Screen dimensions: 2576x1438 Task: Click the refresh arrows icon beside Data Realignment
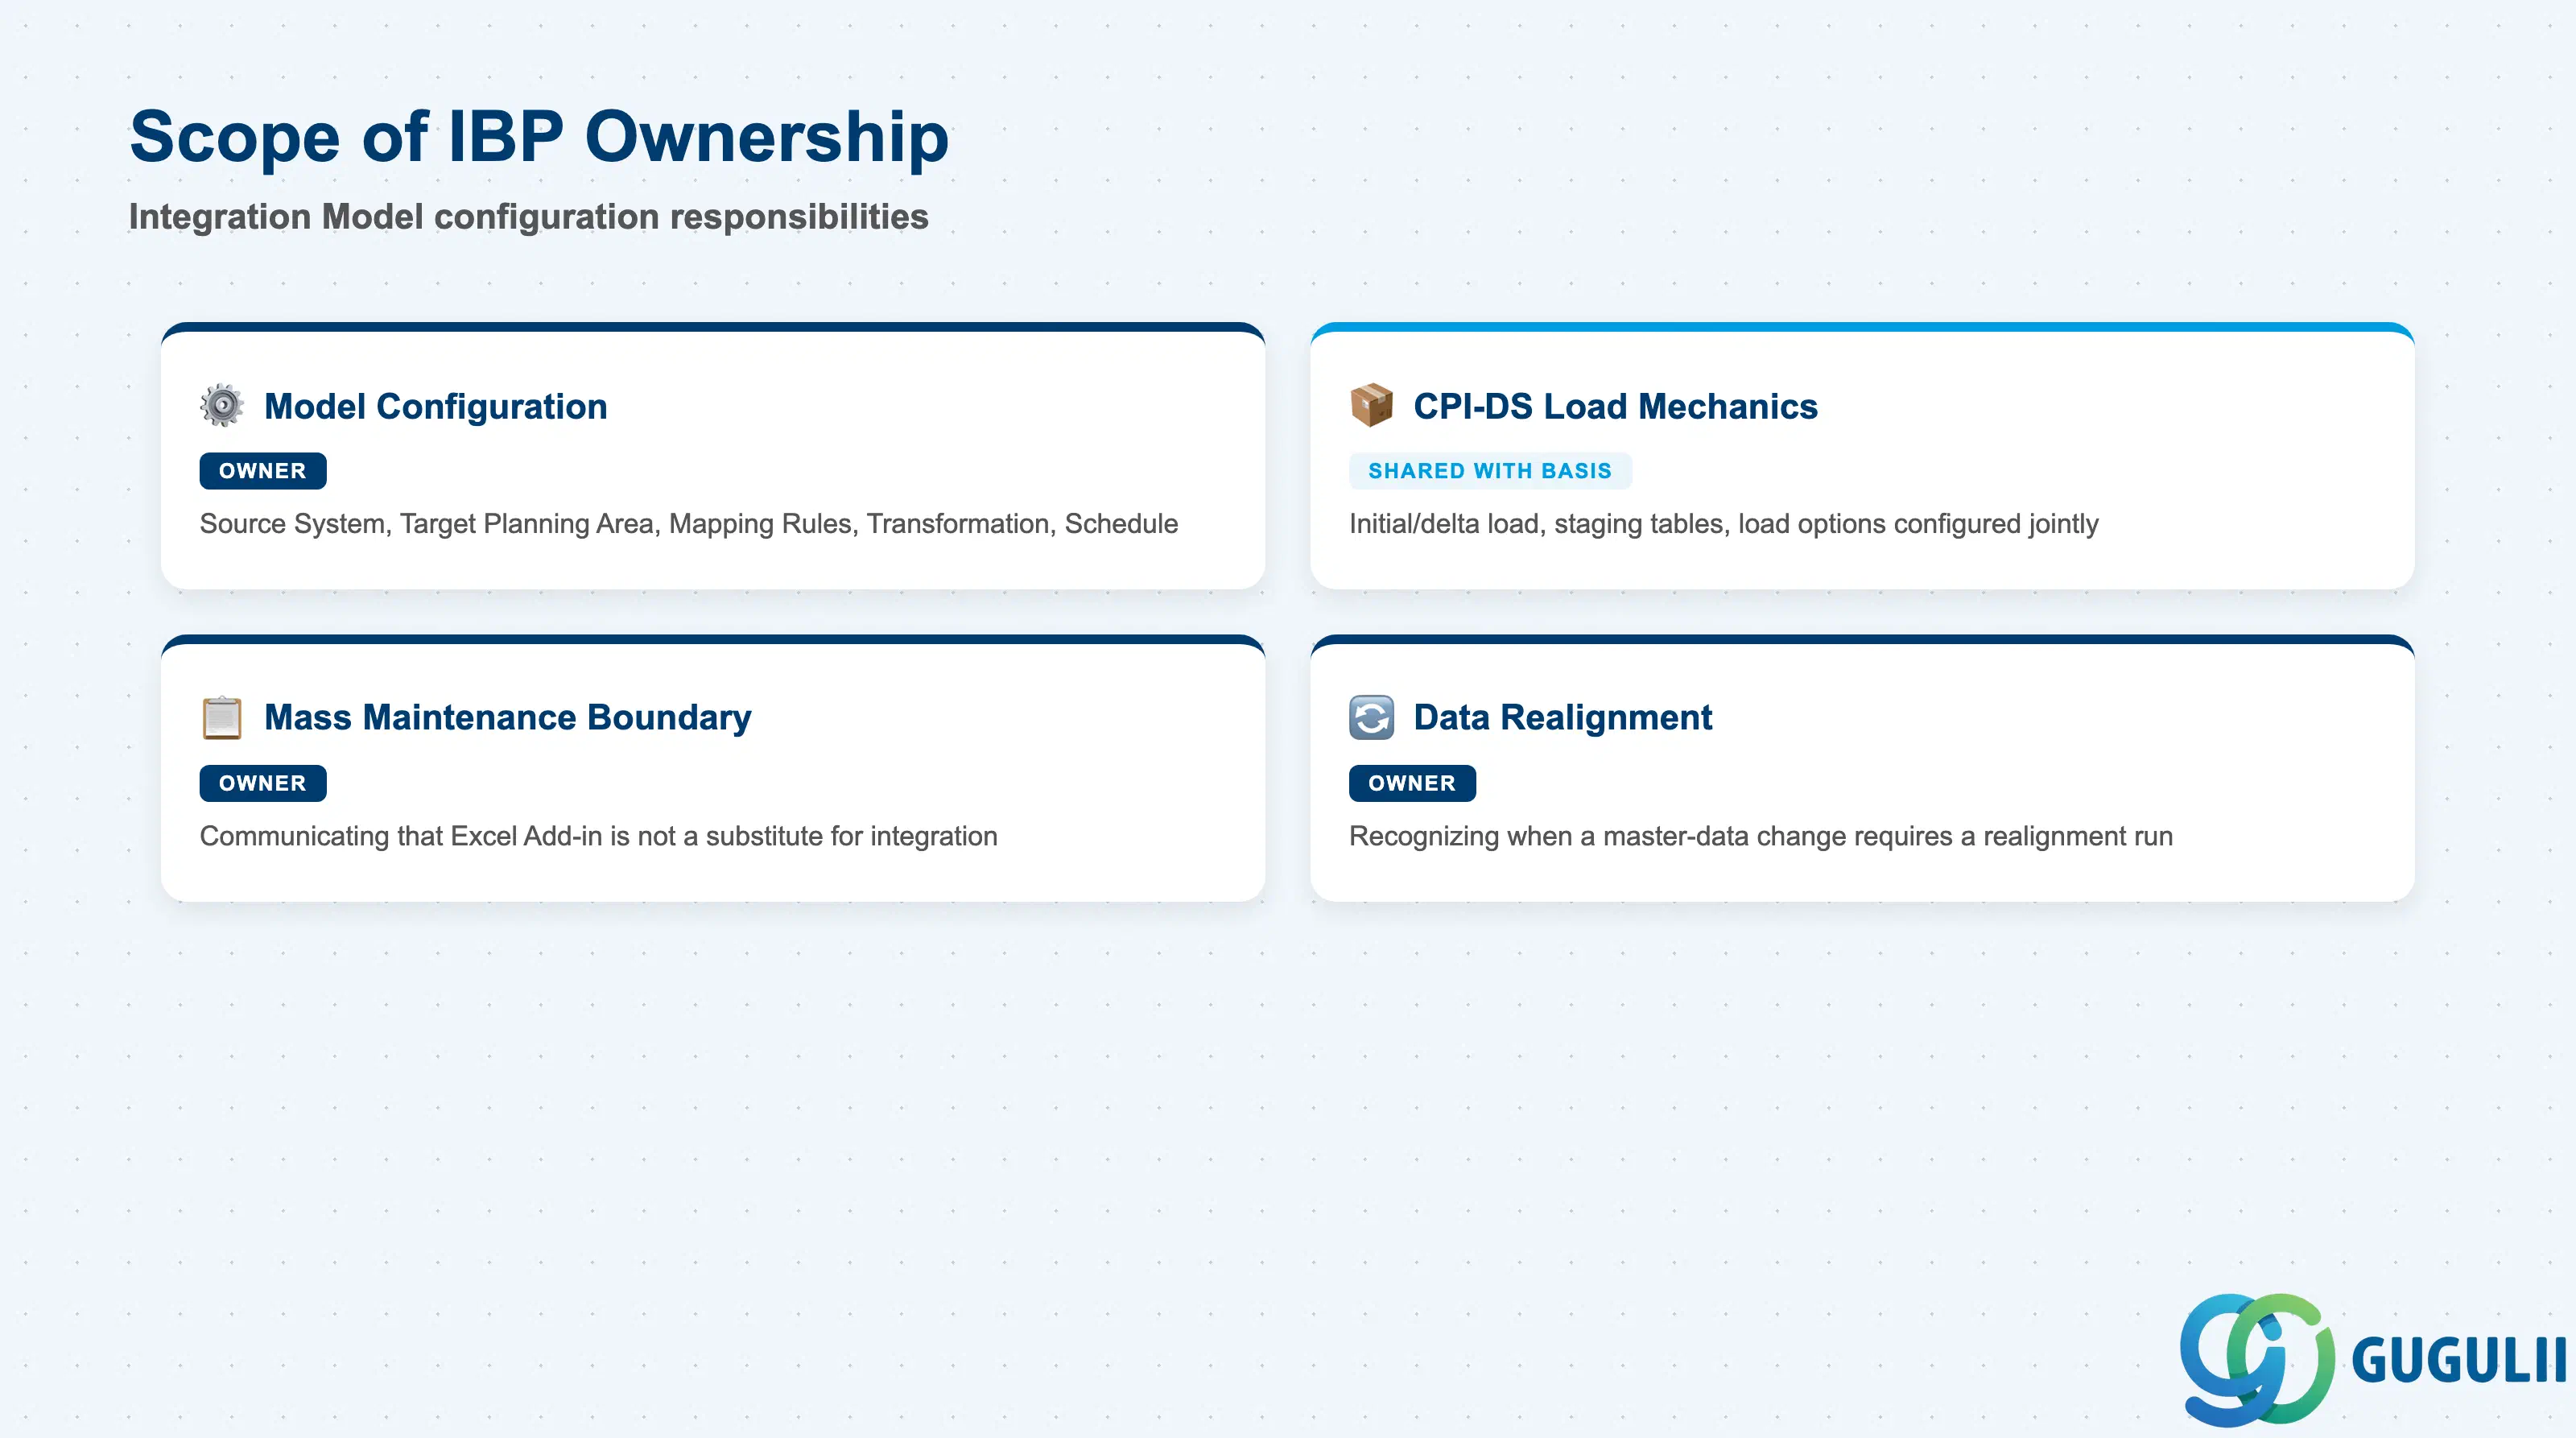tap(1371, 718)
